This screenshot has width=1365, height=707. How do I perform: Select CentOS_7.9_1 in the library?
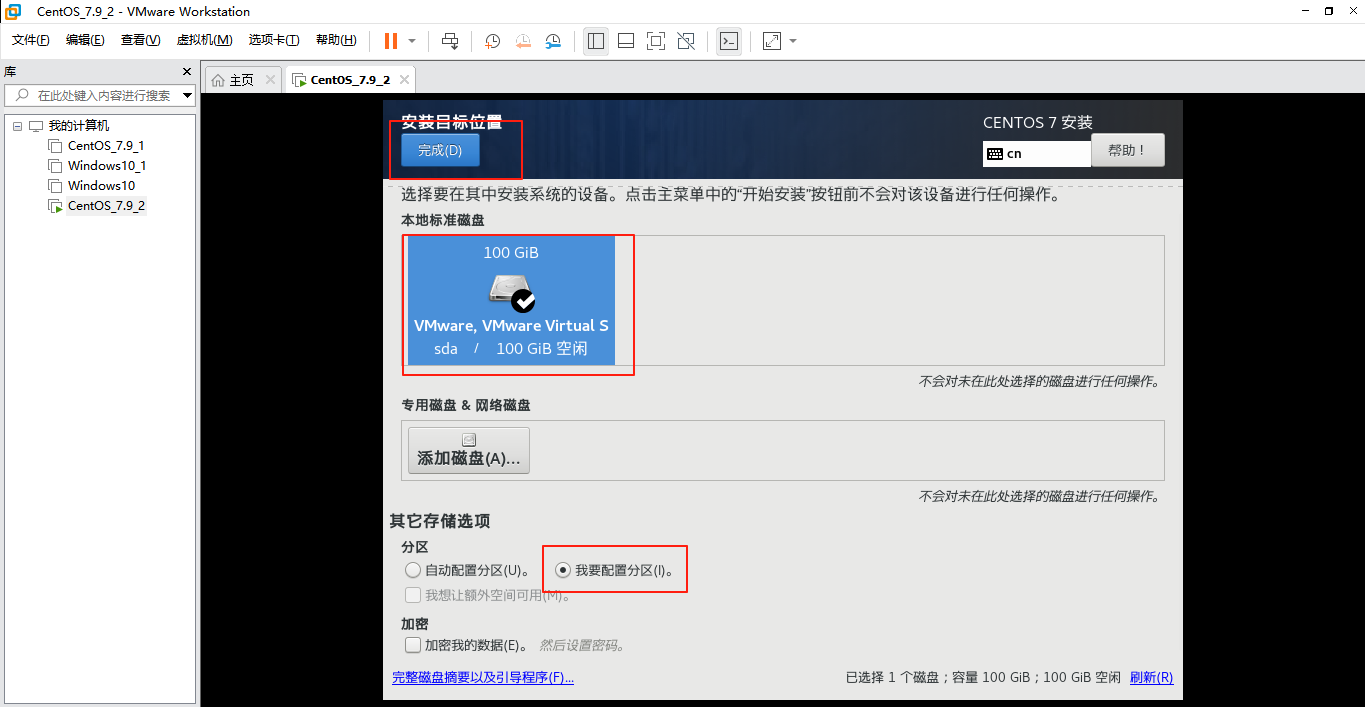tap(104, 145)
